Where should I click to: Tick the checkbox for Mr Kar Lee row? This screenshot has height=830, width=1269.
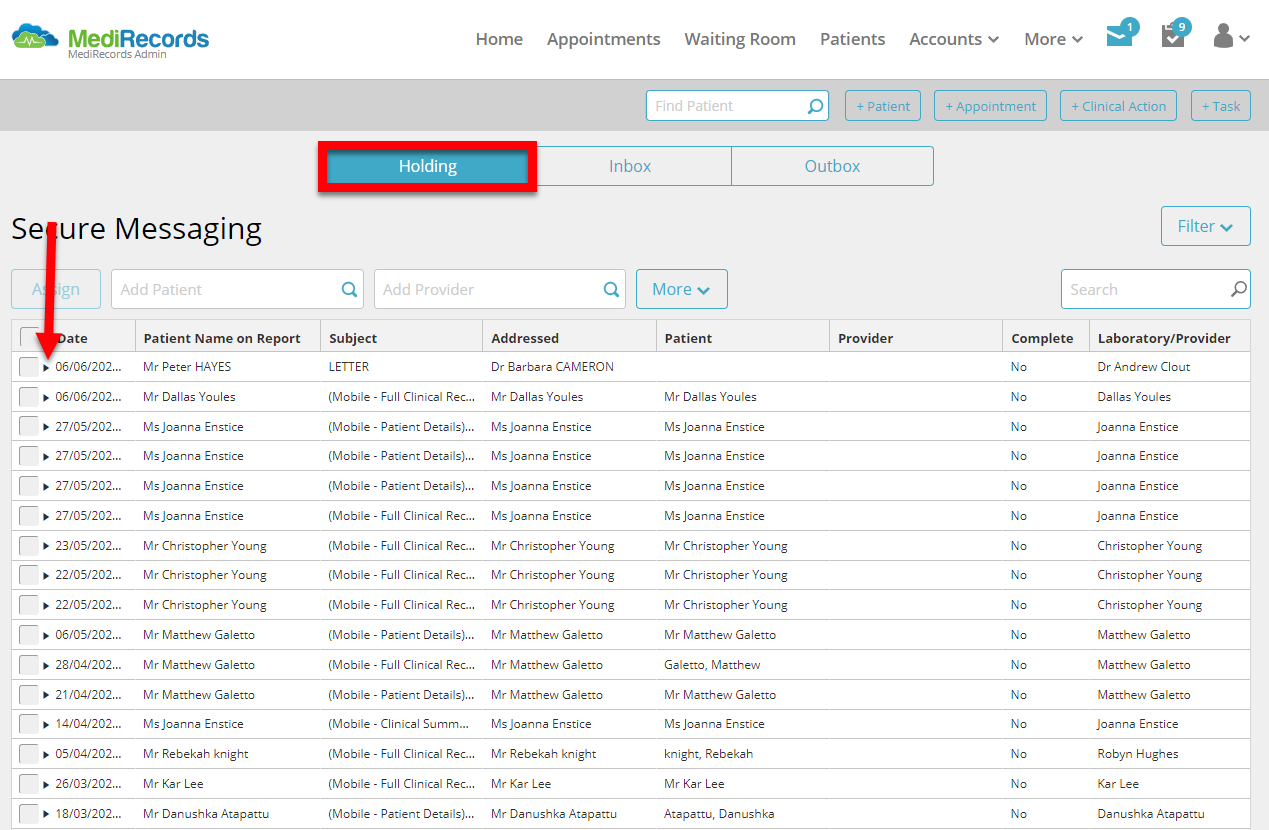(x=29, y=784)
